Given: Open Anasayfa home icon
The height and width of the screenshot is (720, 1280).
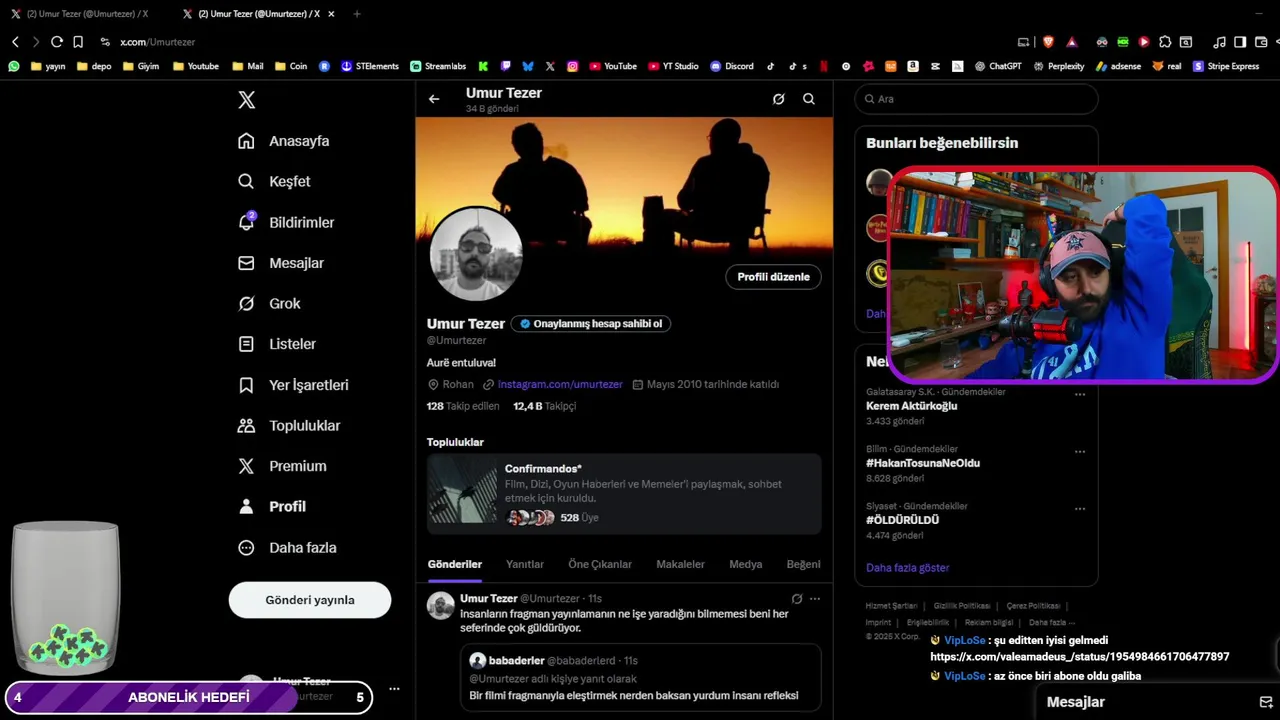Looking at the screenshot, I should pos(246,141).
